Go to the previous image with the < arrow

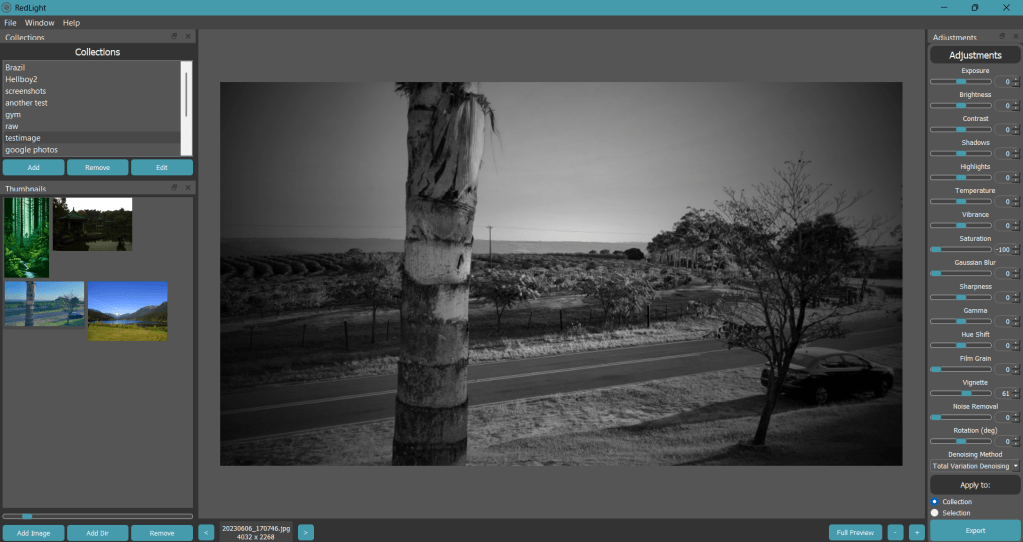click(205, 532)
